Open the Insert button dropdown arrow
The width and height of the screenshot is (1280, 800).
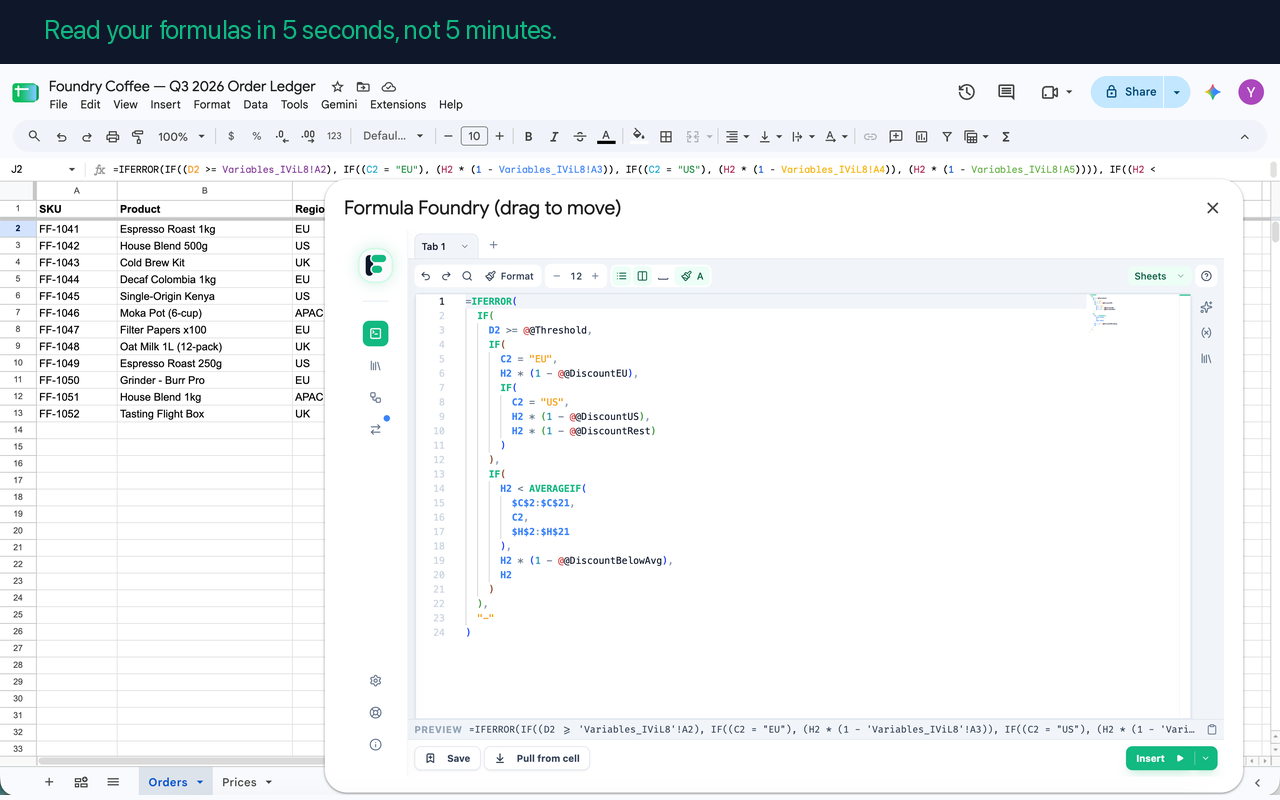(1206, 759)
